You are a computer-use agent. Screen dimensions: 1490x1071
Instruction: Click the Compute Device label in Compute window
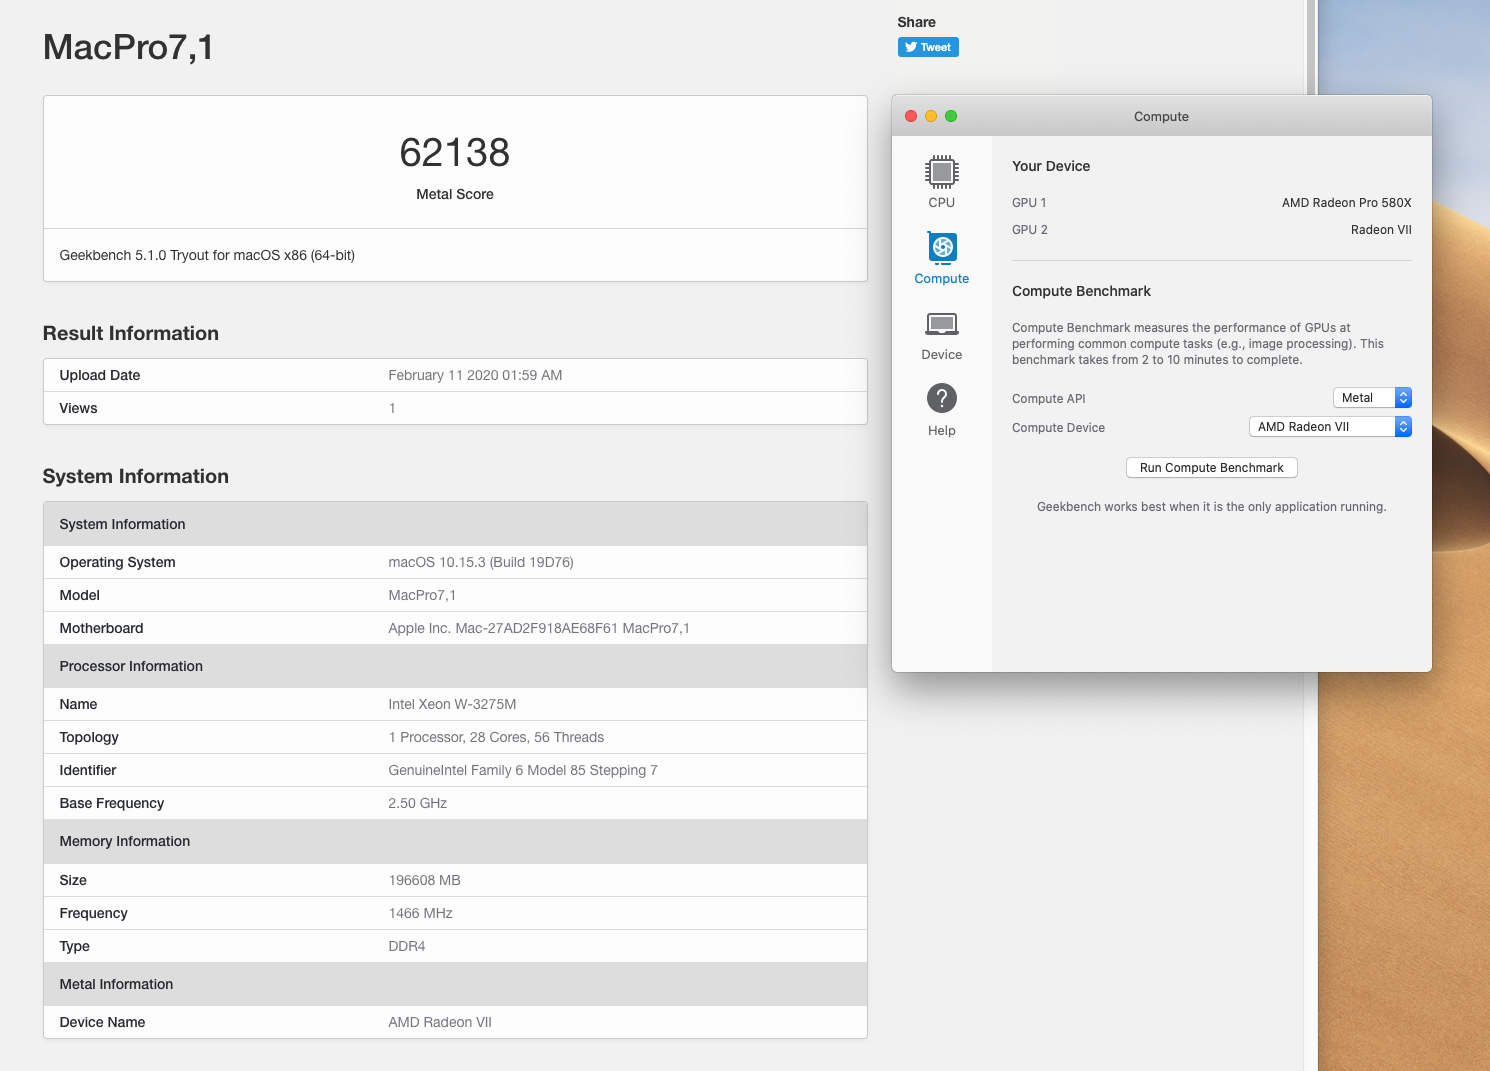pyautogui.click(x=1058, y=428)
